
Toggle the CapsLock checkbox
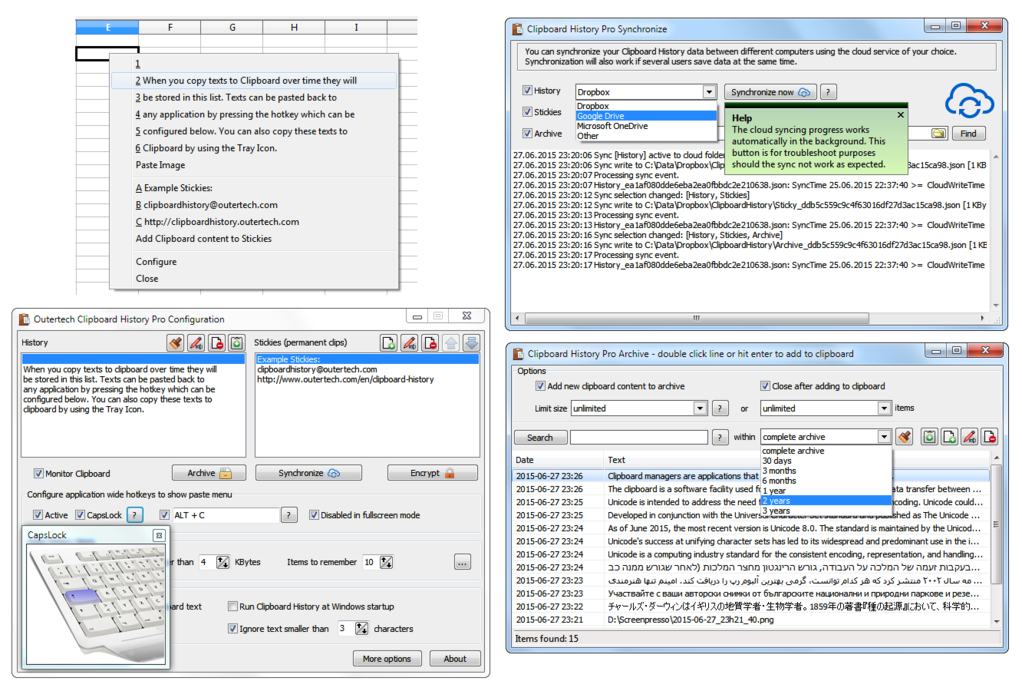80,515
